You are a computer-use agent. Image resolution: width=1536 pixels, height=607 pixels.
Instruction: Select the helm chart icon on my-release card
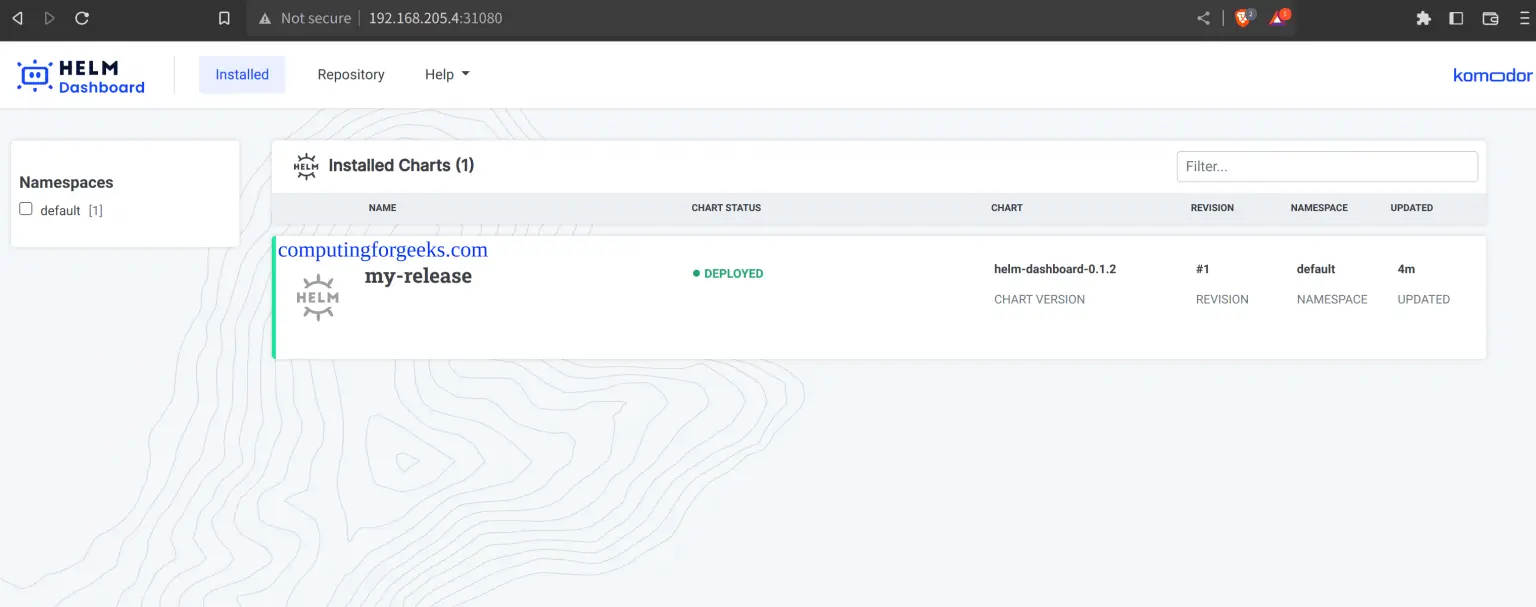pos(317,297)
